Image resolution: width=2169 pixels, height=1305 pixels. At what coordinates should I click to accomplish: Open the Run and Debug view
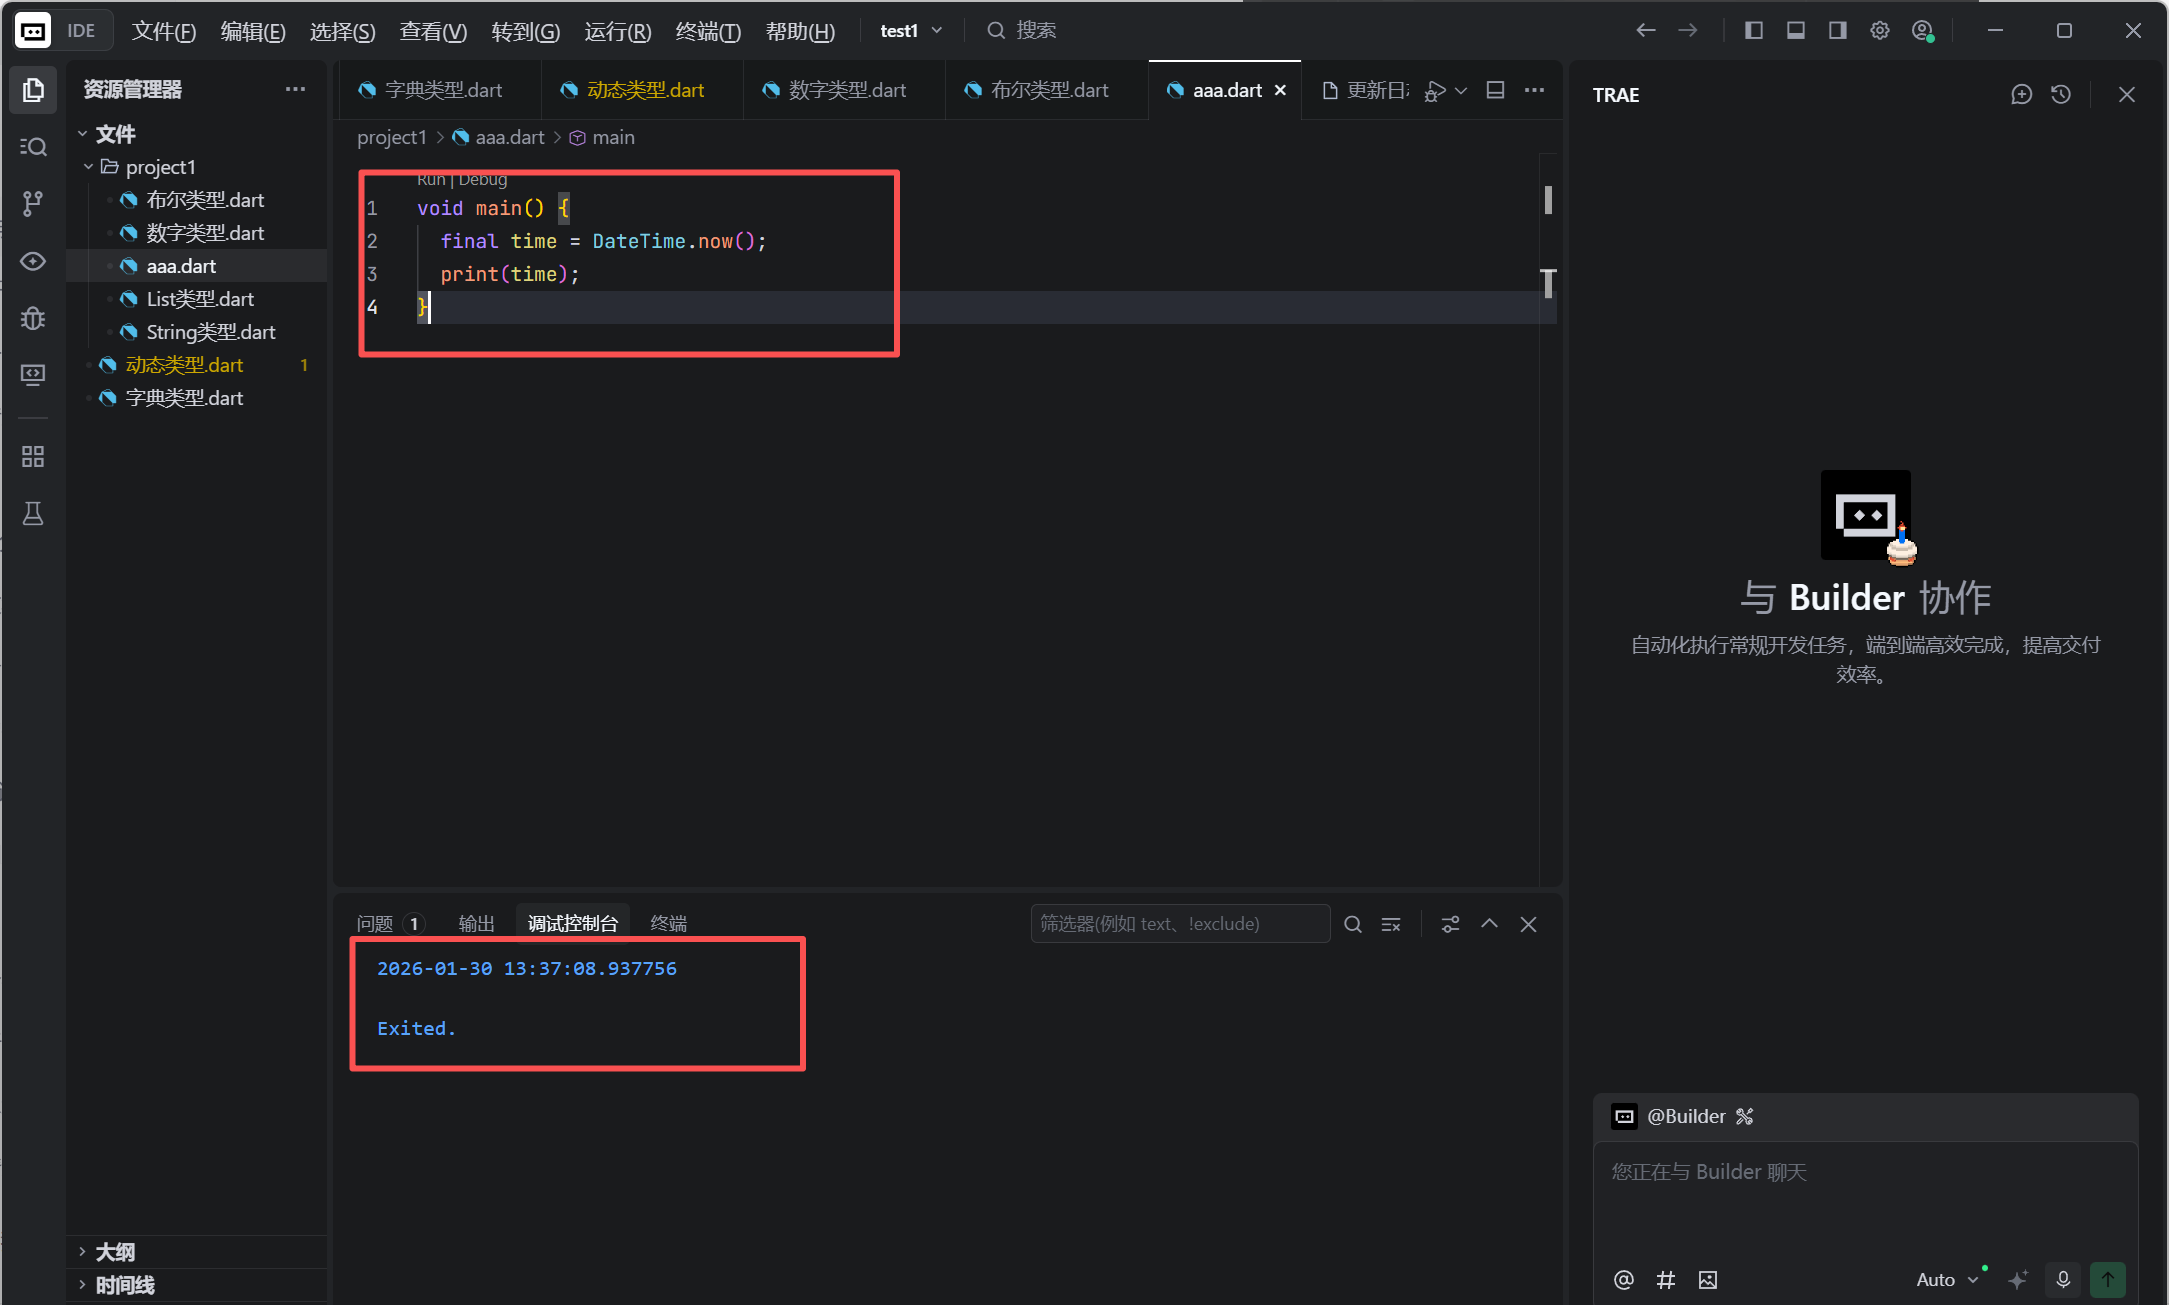coord(33,319)
